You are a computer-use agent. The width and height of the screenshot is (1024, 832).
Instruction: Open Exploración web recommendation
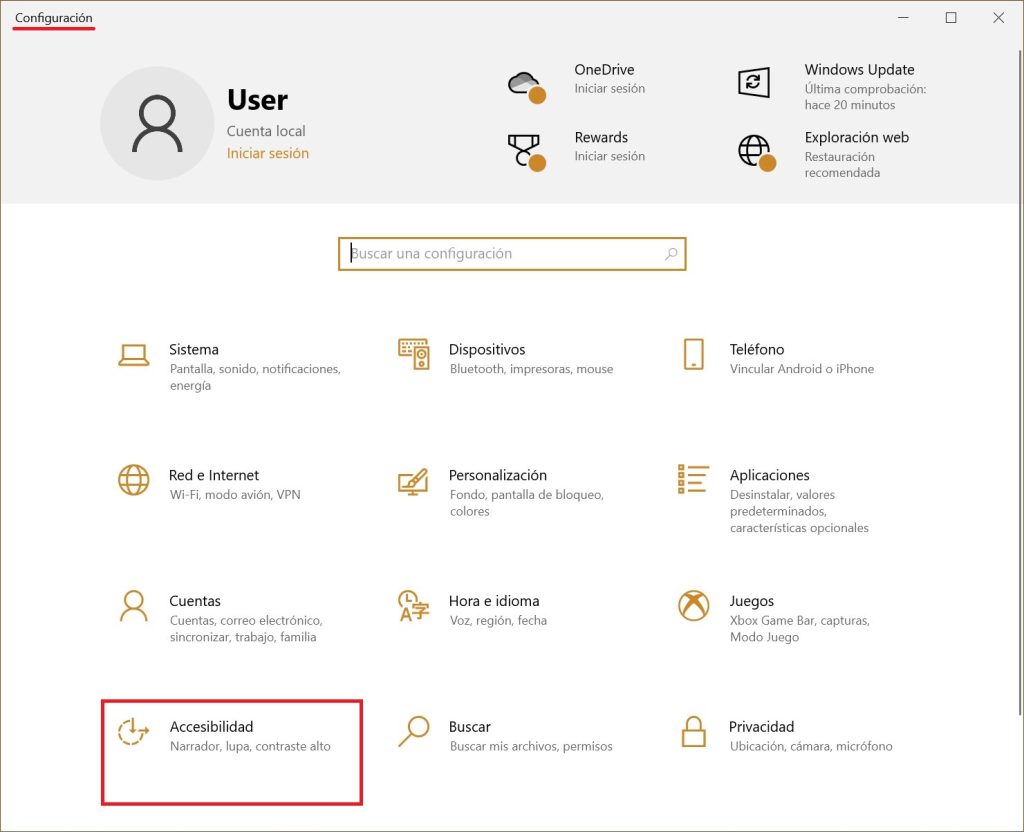857,137
